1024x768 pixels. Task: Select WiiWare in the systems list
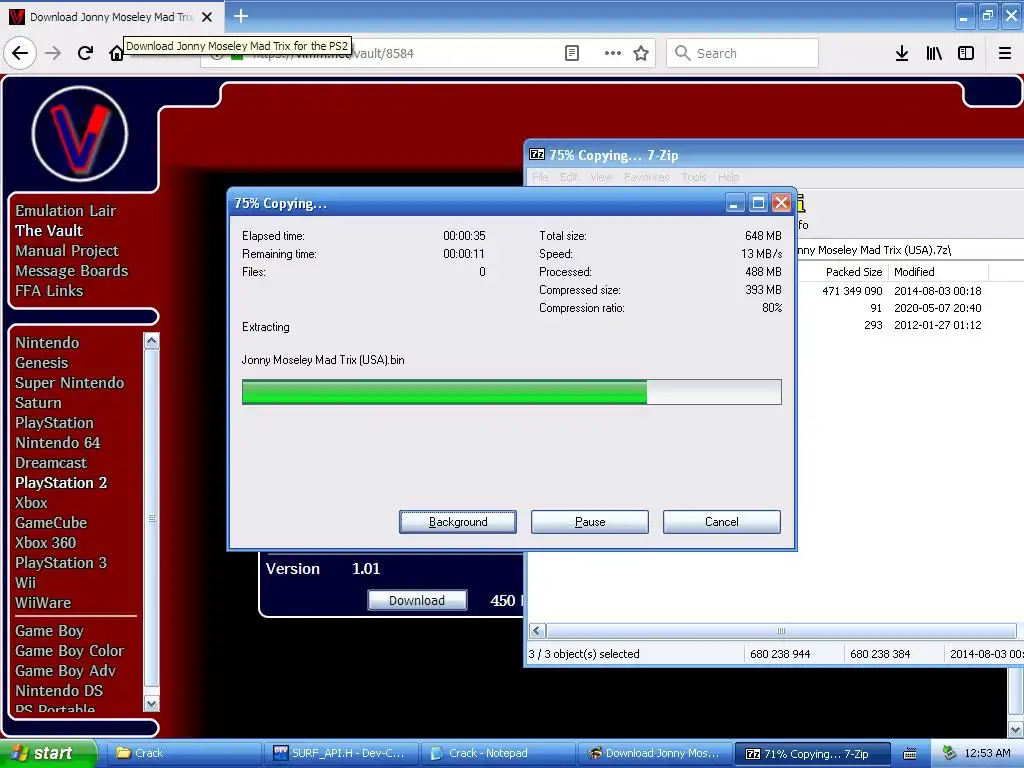43,603
